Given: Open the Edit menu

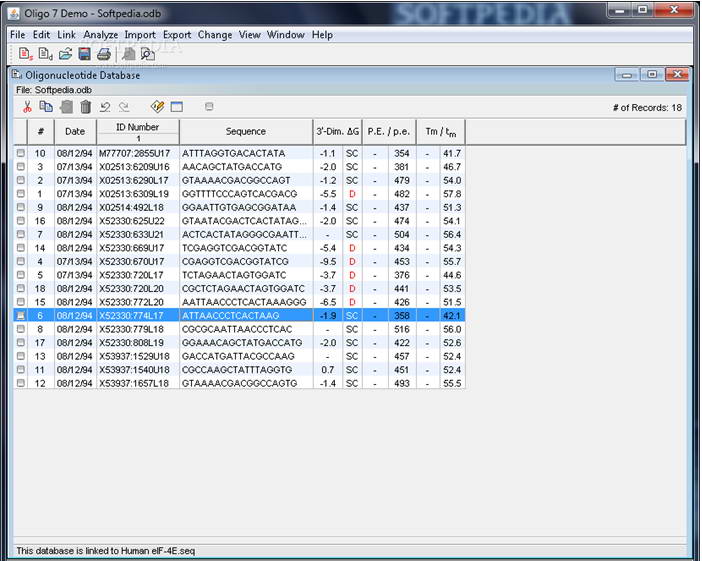Looking at the screenshot, I should [41, 34].
